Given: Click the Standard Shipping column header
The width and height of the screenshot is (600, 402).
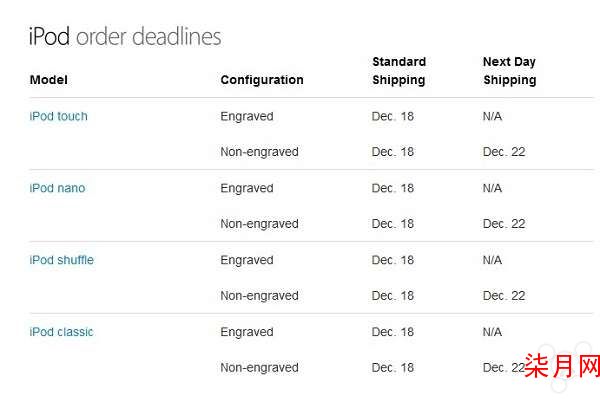Looking at the screenshot, I should 399,71.
